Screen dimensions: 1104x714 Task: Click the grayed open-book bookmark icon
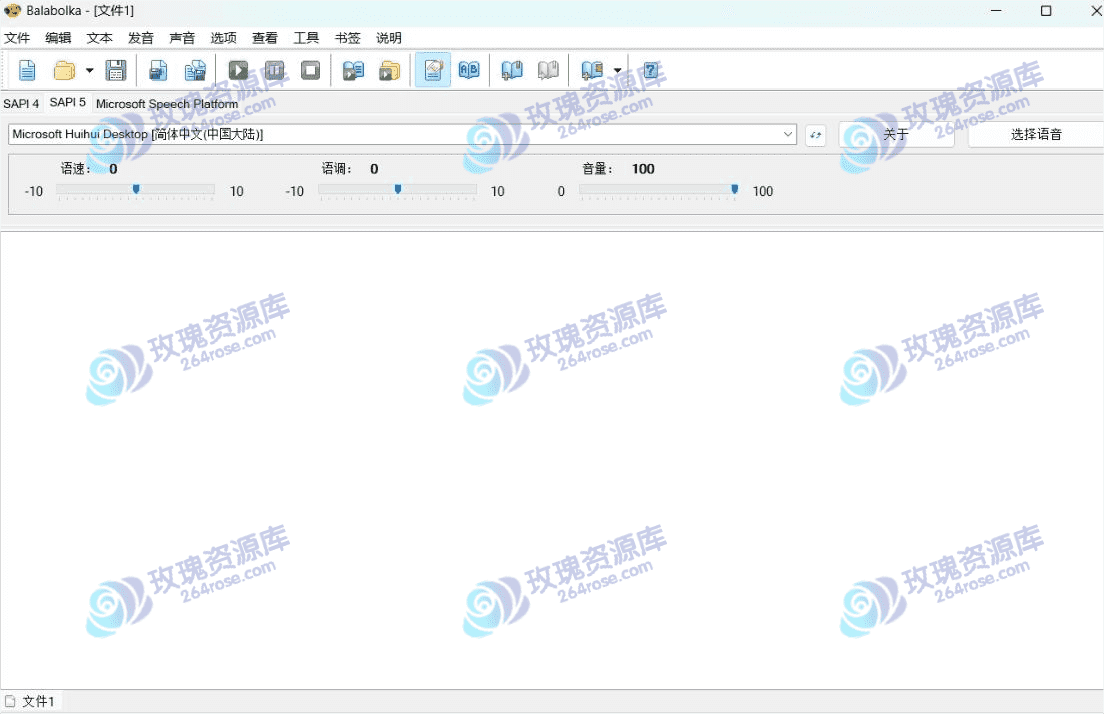click(x=548, y=70)
